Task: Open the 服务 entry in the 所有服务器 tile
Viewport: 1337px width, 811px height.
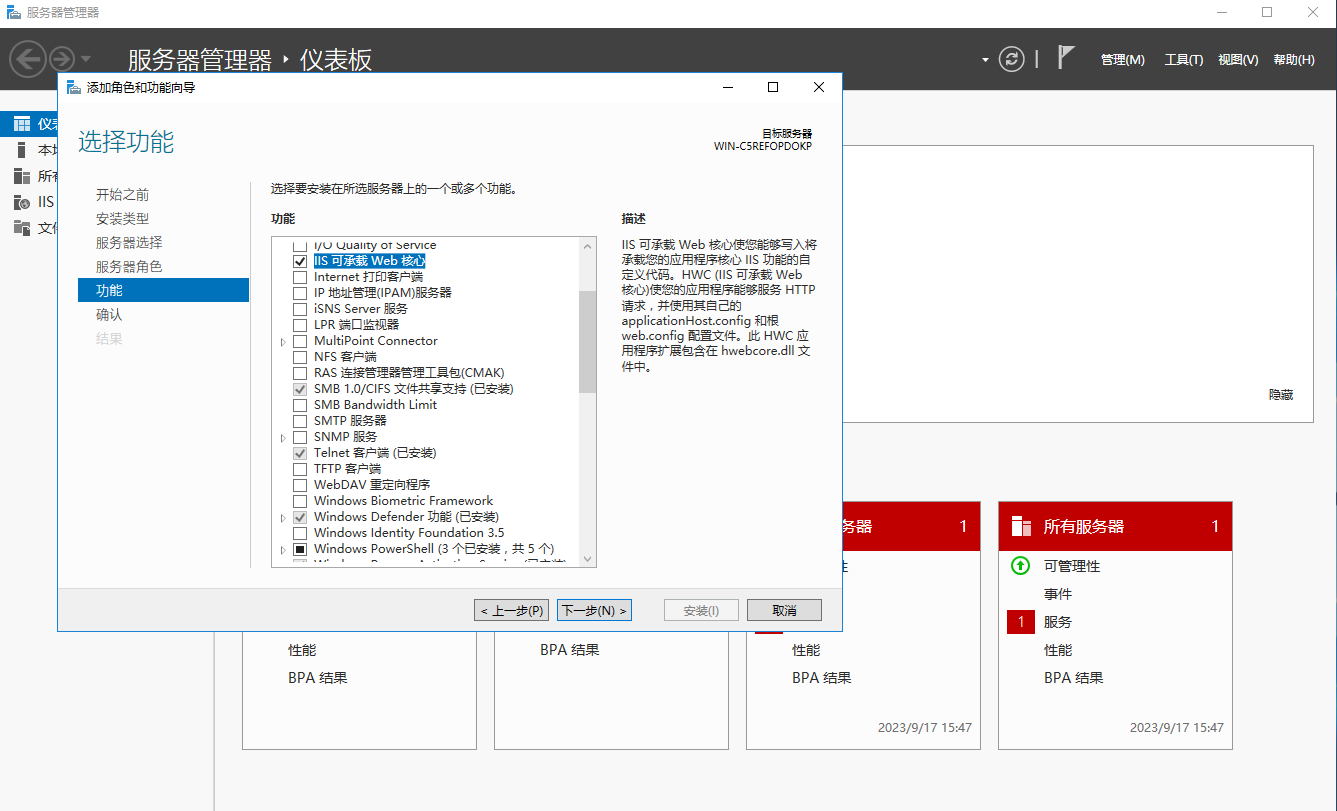Action: 1058,622
